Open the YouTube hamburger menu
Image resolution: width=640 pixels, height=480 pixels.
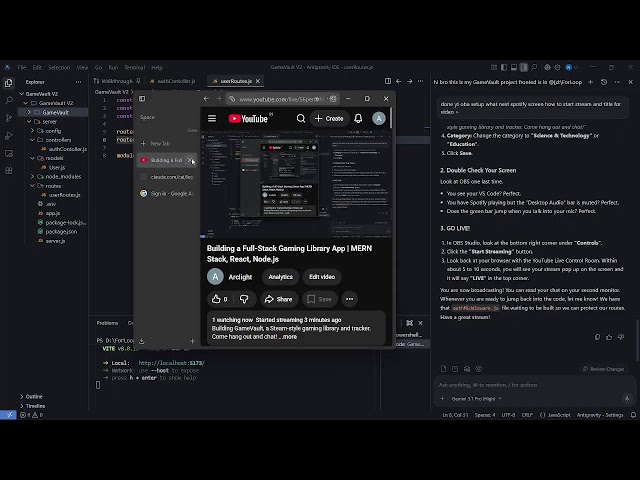pos(212,118)
